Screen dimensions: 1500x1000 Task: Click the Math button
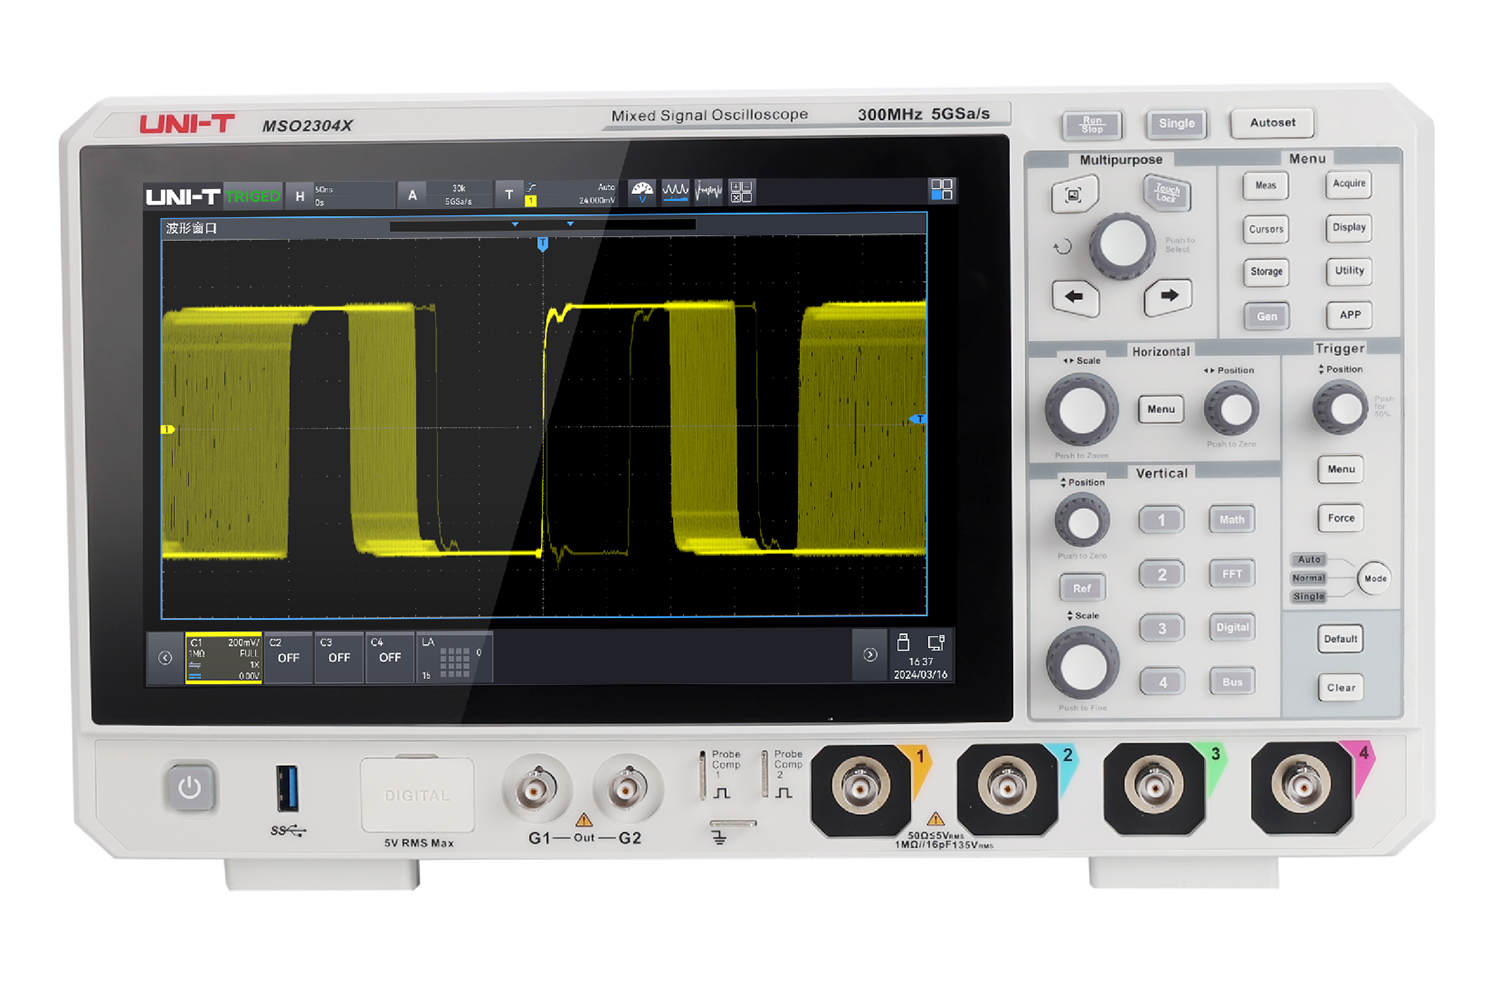pyautogui.click(x=1232, y=519)
